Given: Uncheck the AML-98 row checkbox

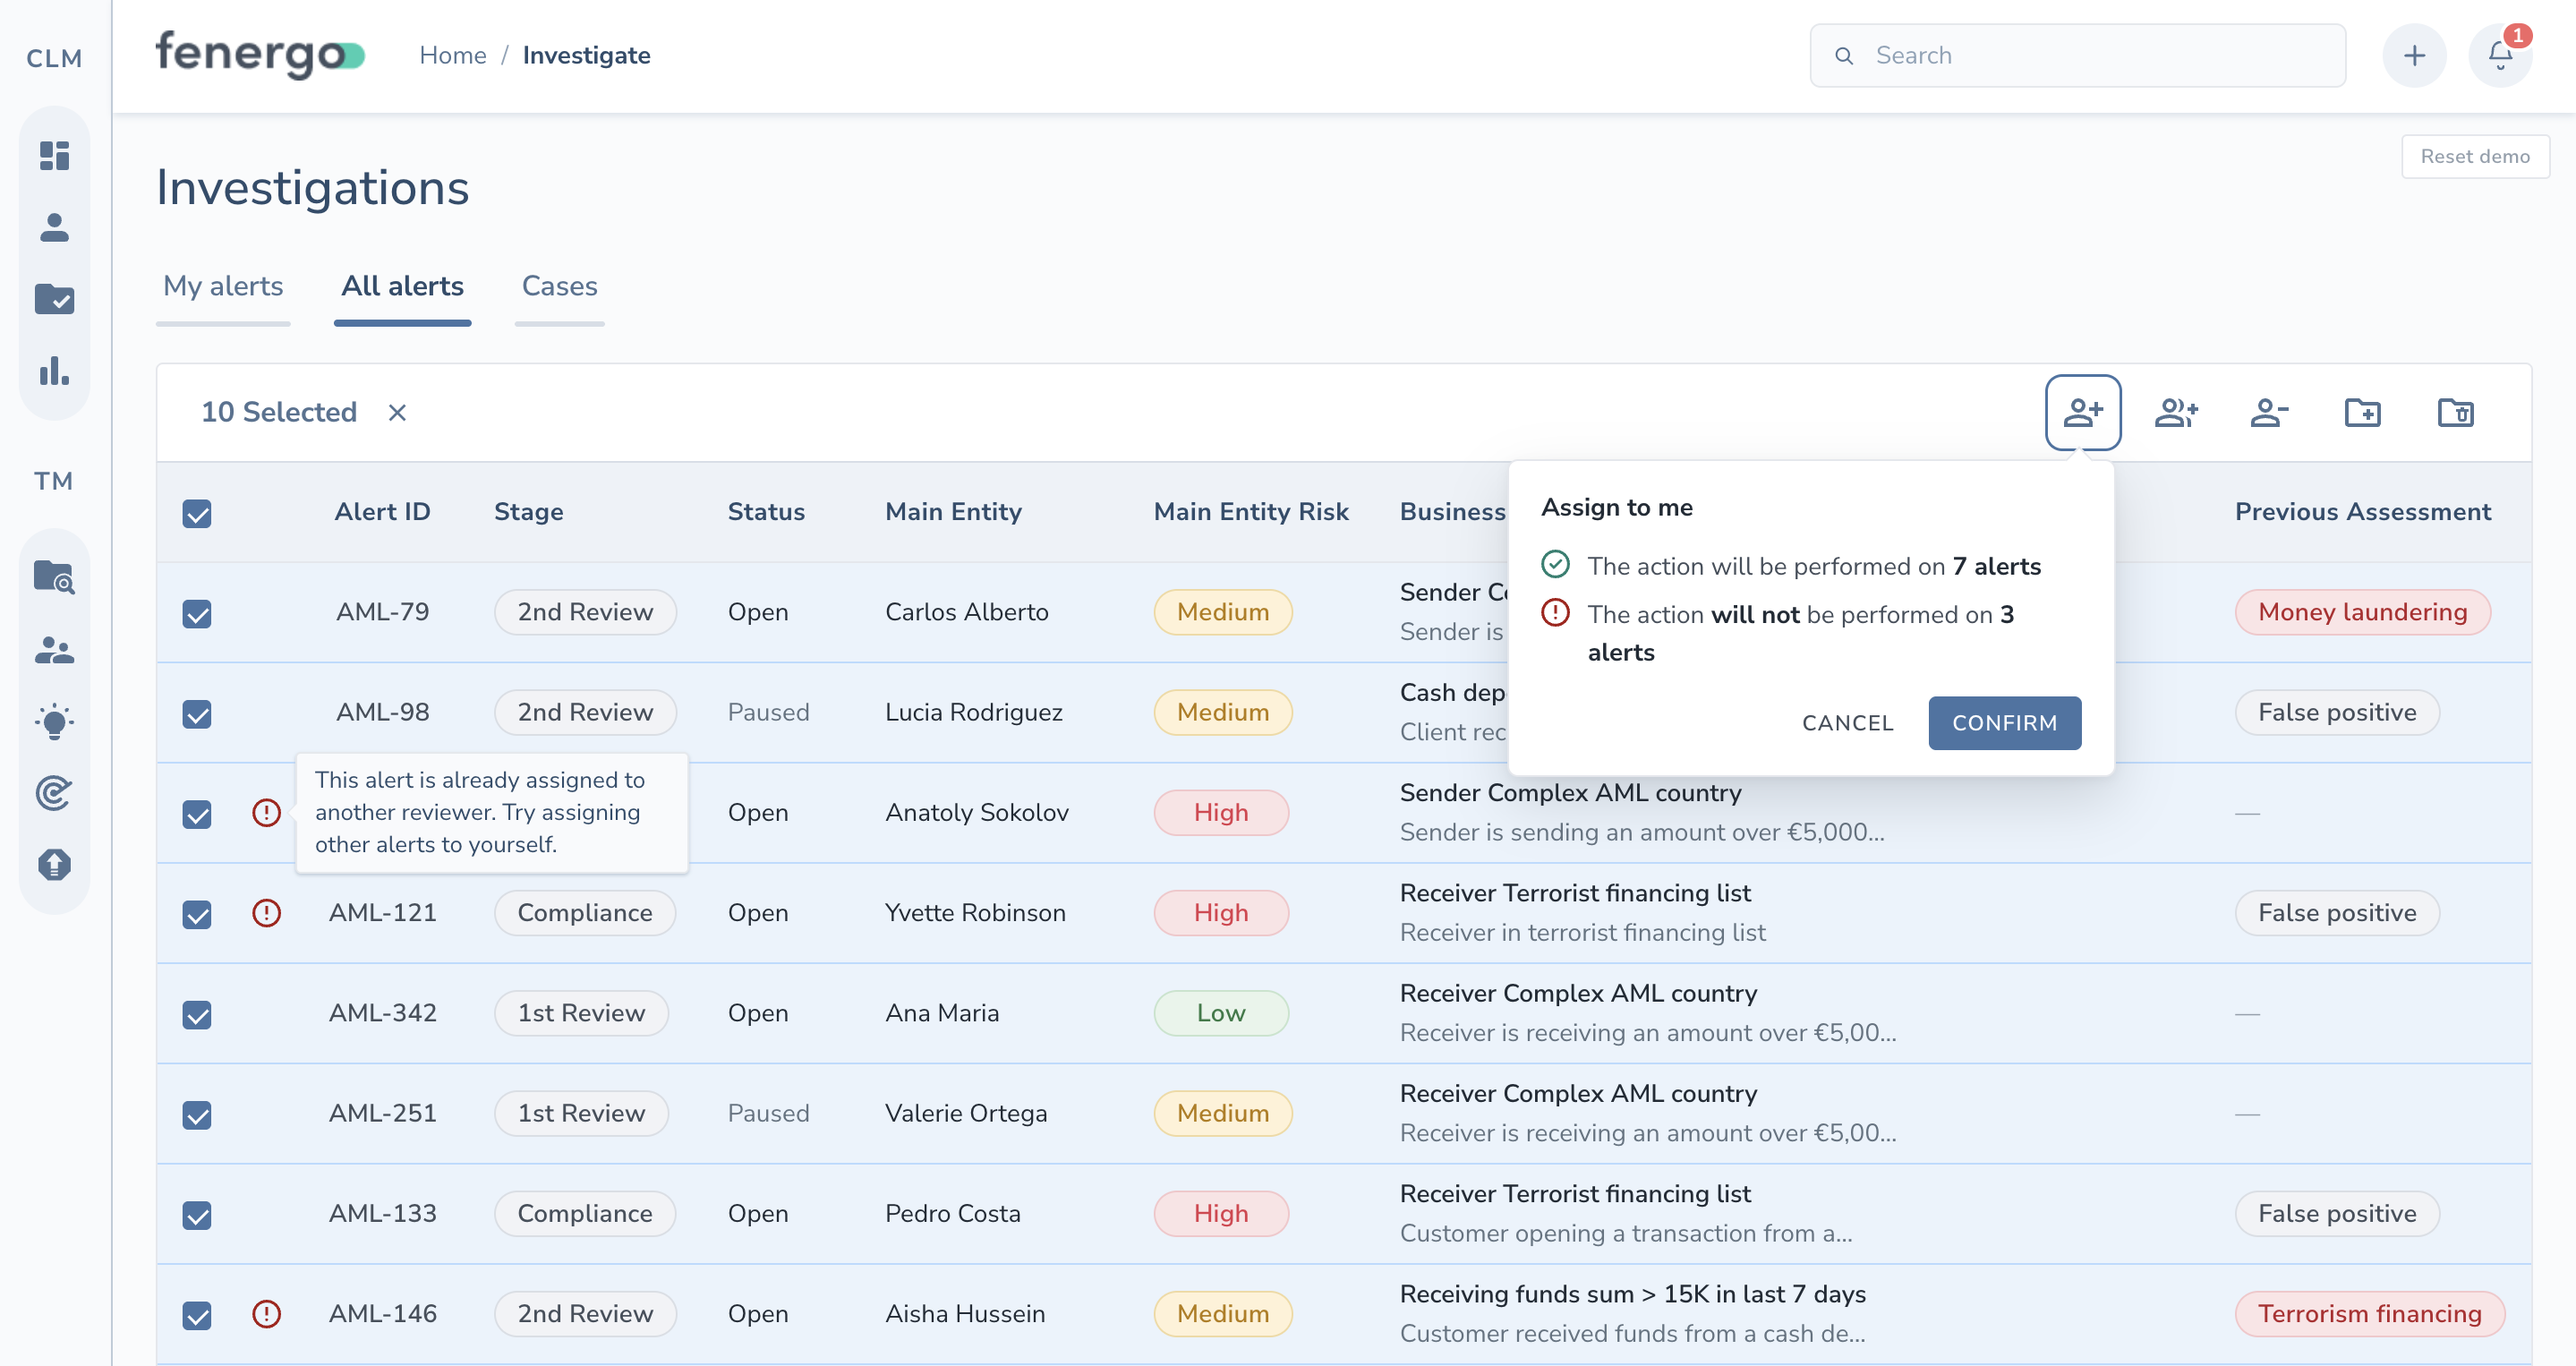Looking at the screenshot, I should (197, 713).
